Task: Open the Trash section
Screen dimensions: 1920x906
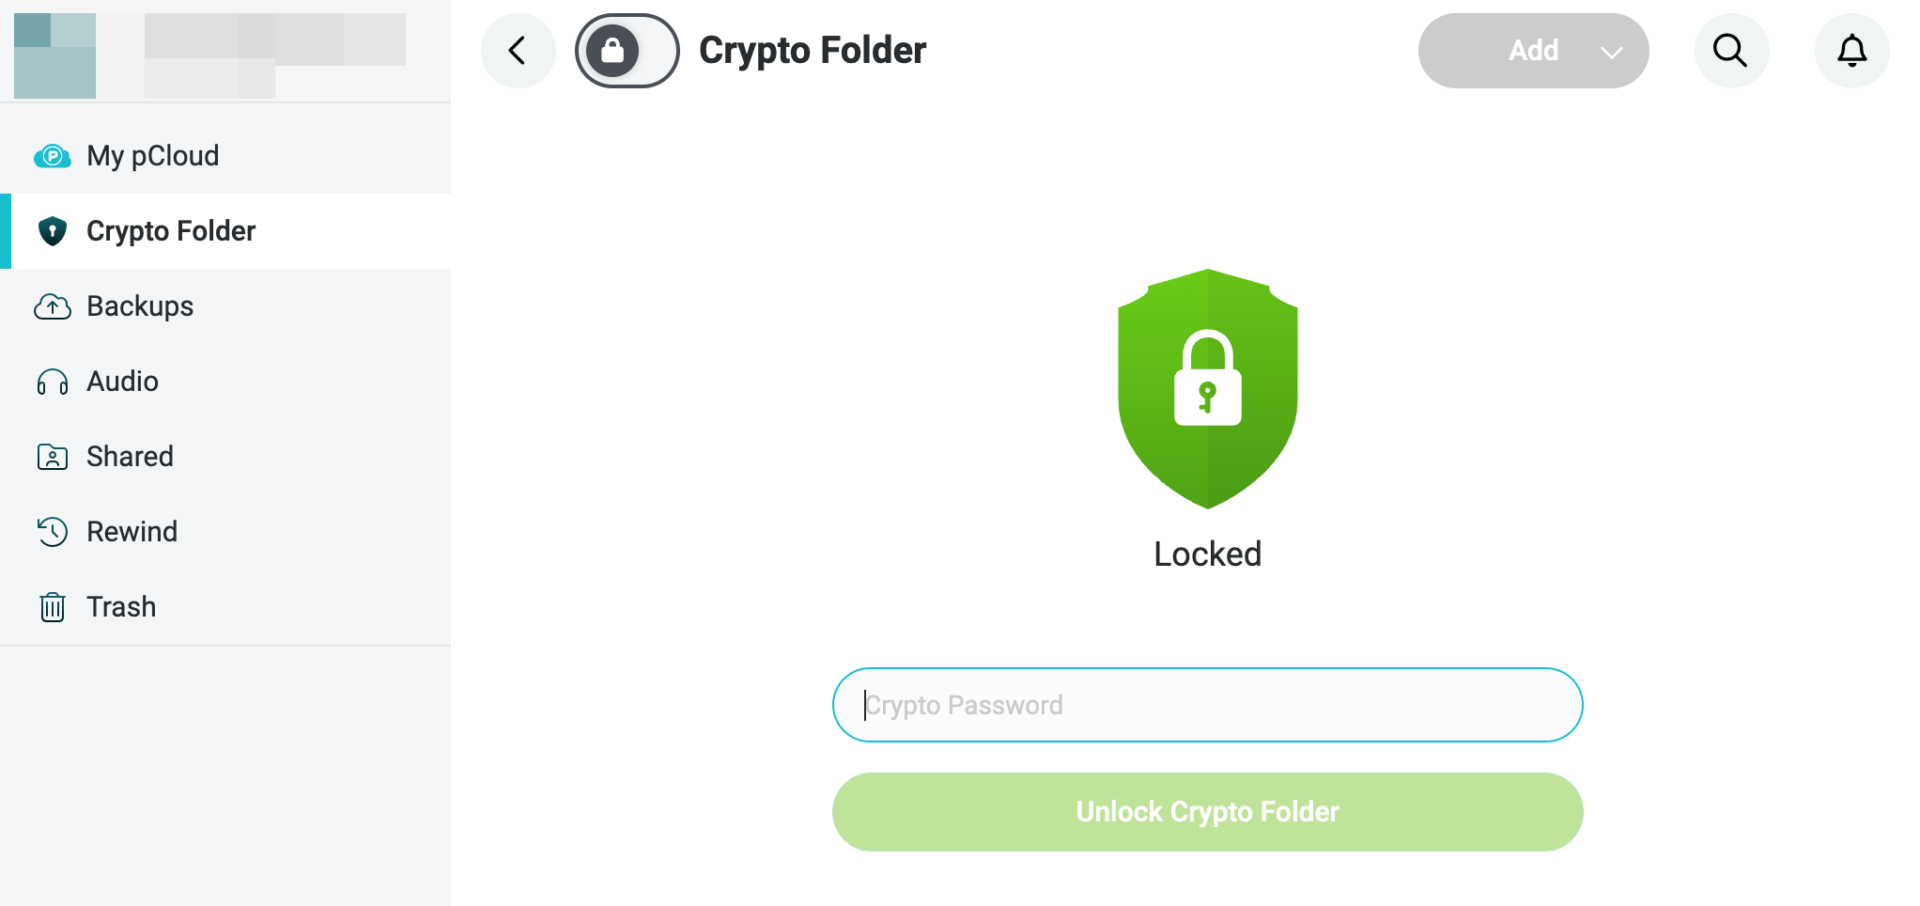Action: point(121,607)
